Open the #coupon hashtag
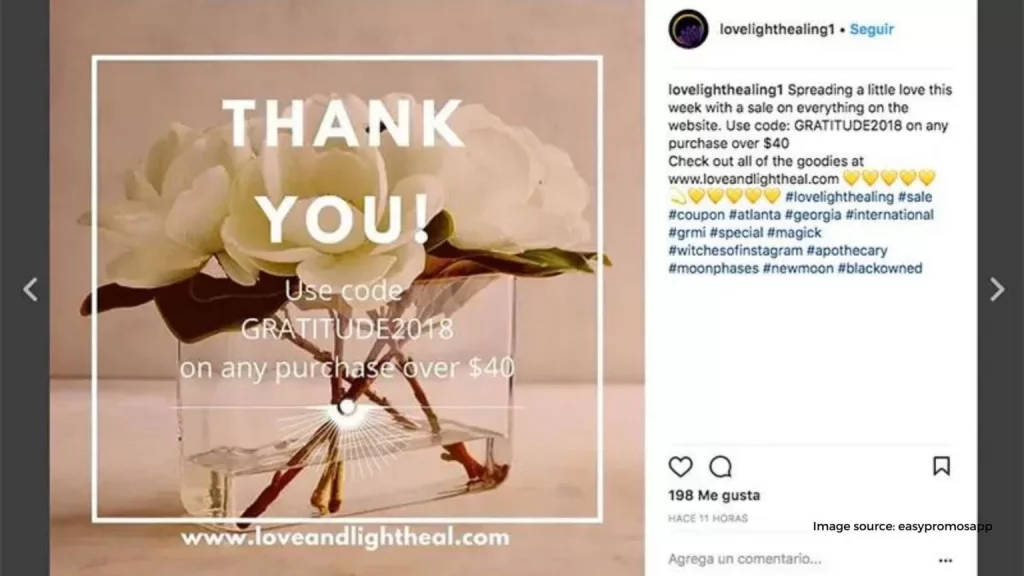 click(696, 215)
